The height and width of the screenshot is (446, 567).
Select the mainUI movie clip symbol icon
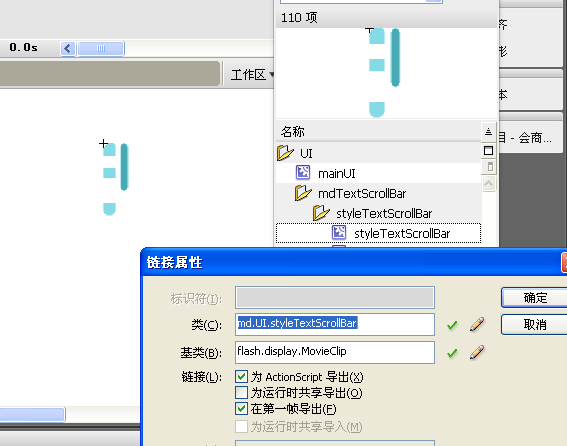[303, 173]
